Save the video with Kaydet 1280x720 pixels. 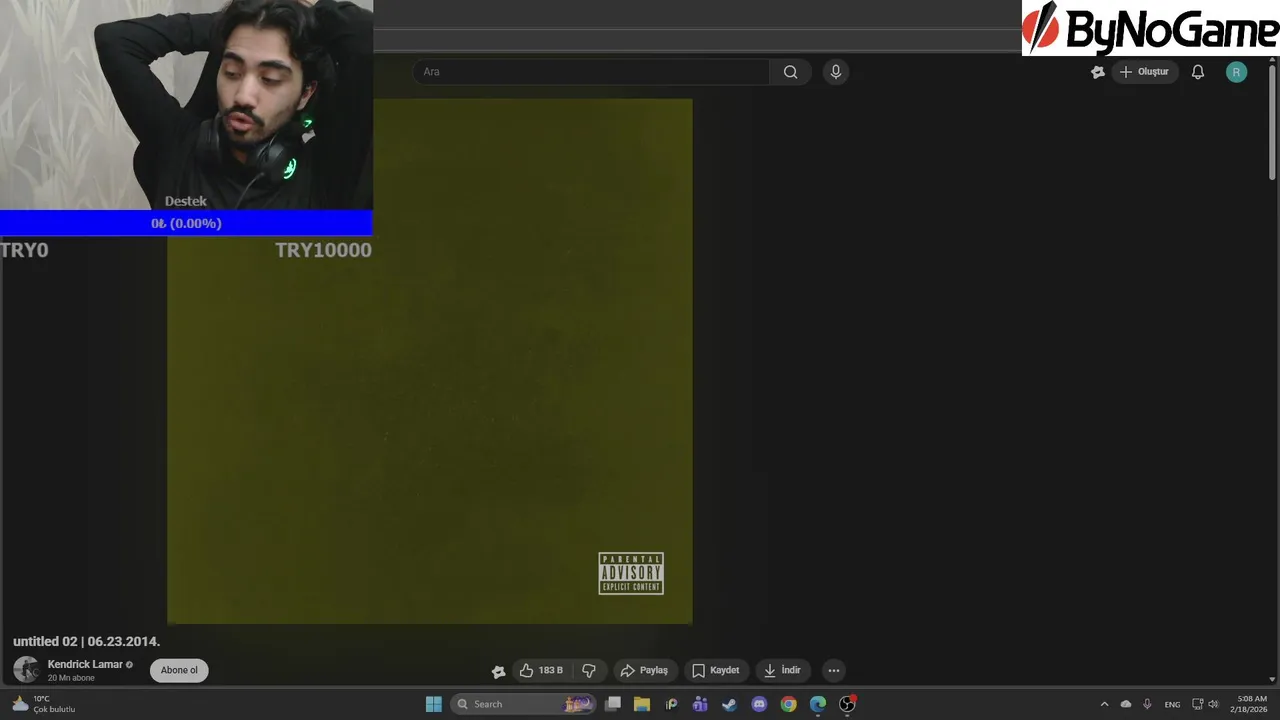point(716,670)
